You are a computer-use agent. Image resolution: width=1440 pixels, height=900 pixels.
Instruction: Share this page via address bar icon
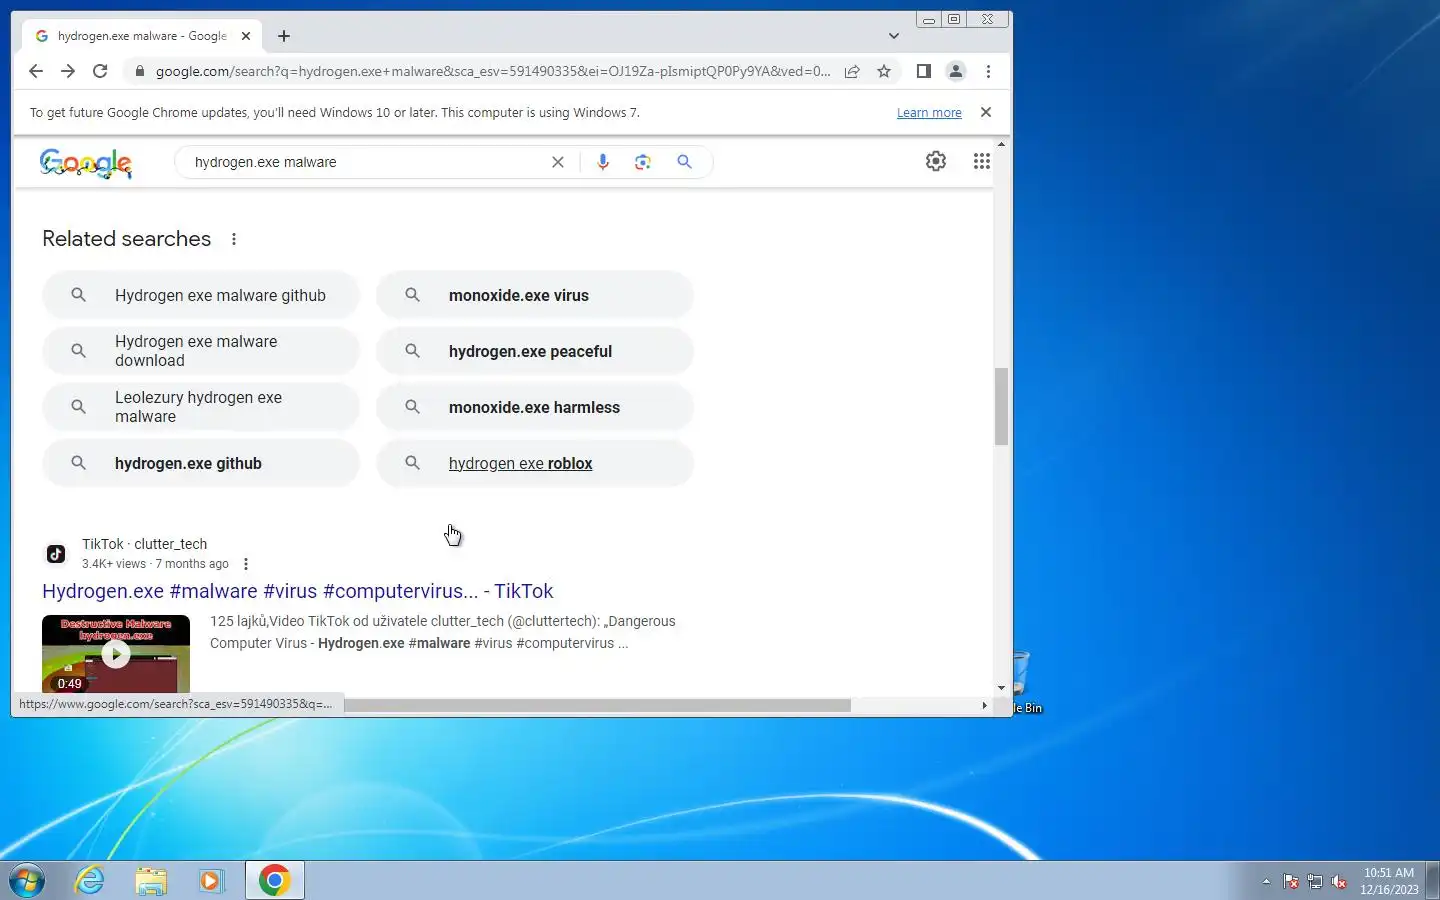[852, 71]
